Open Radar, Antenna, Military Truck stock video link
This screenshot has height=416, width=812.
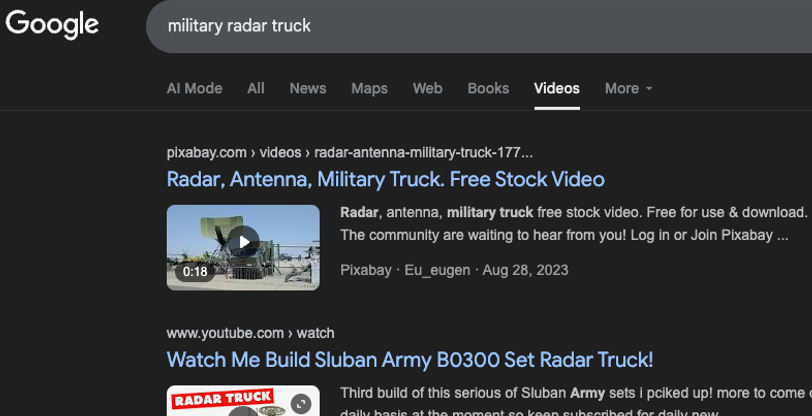pos(385,179)
